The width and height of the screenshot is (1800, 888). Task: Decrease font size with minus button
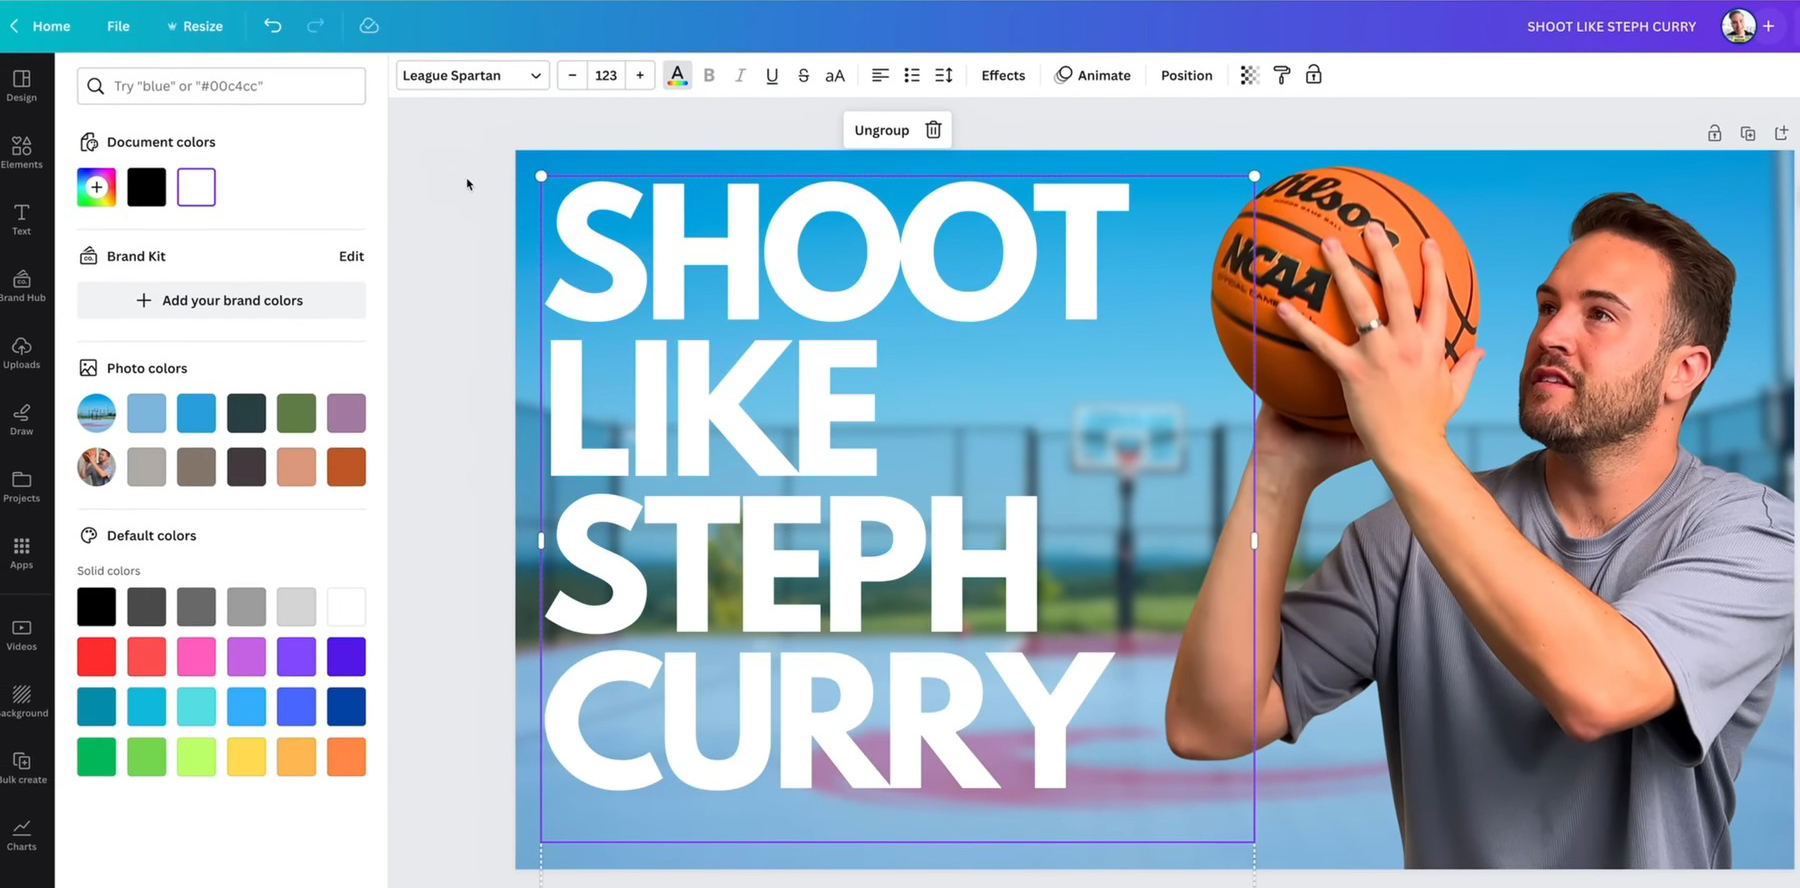pos(572,75)
